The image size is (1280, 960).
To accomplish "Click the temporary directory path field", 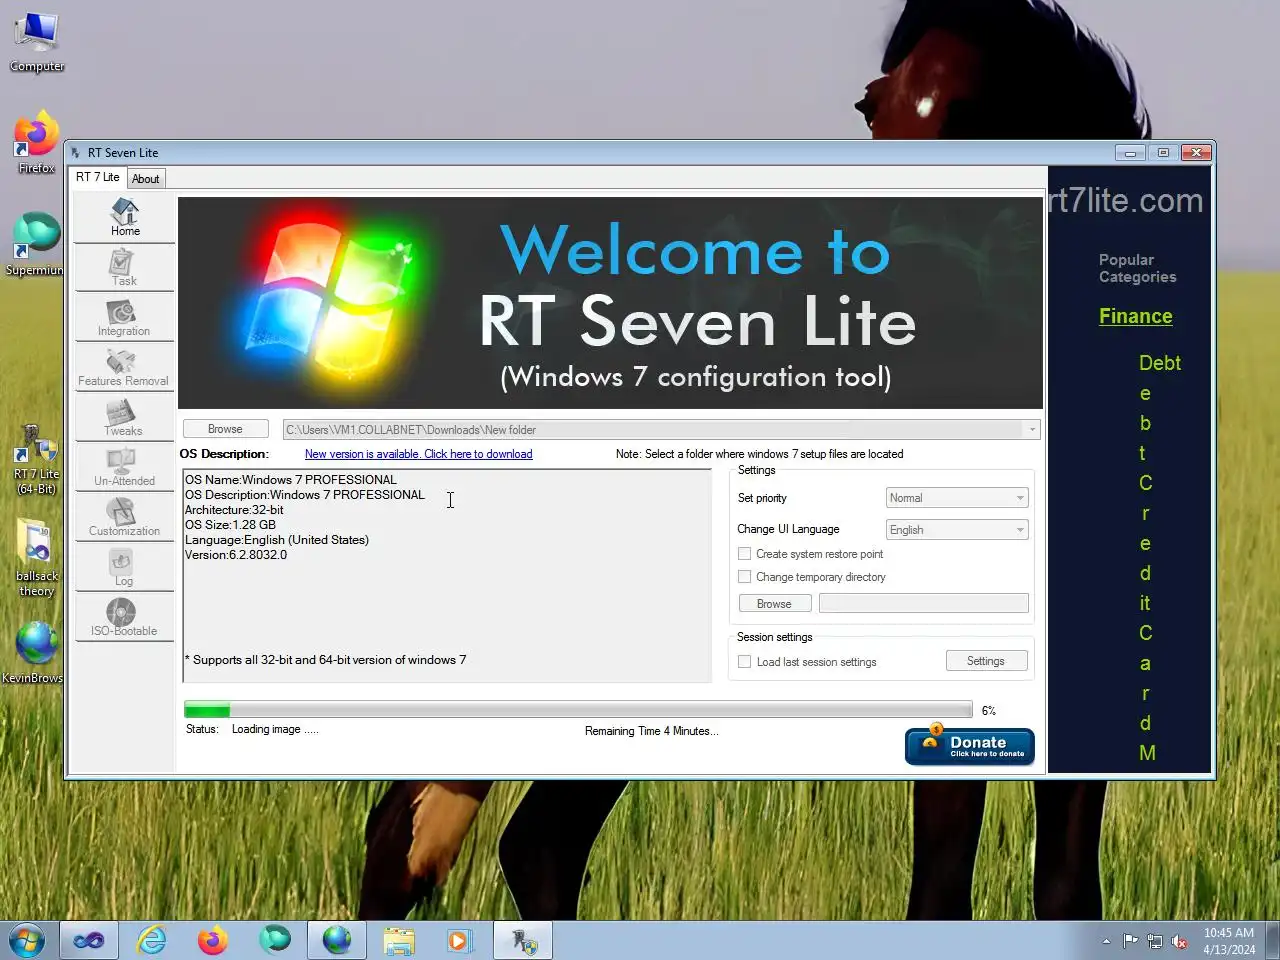I will point(924,603).
